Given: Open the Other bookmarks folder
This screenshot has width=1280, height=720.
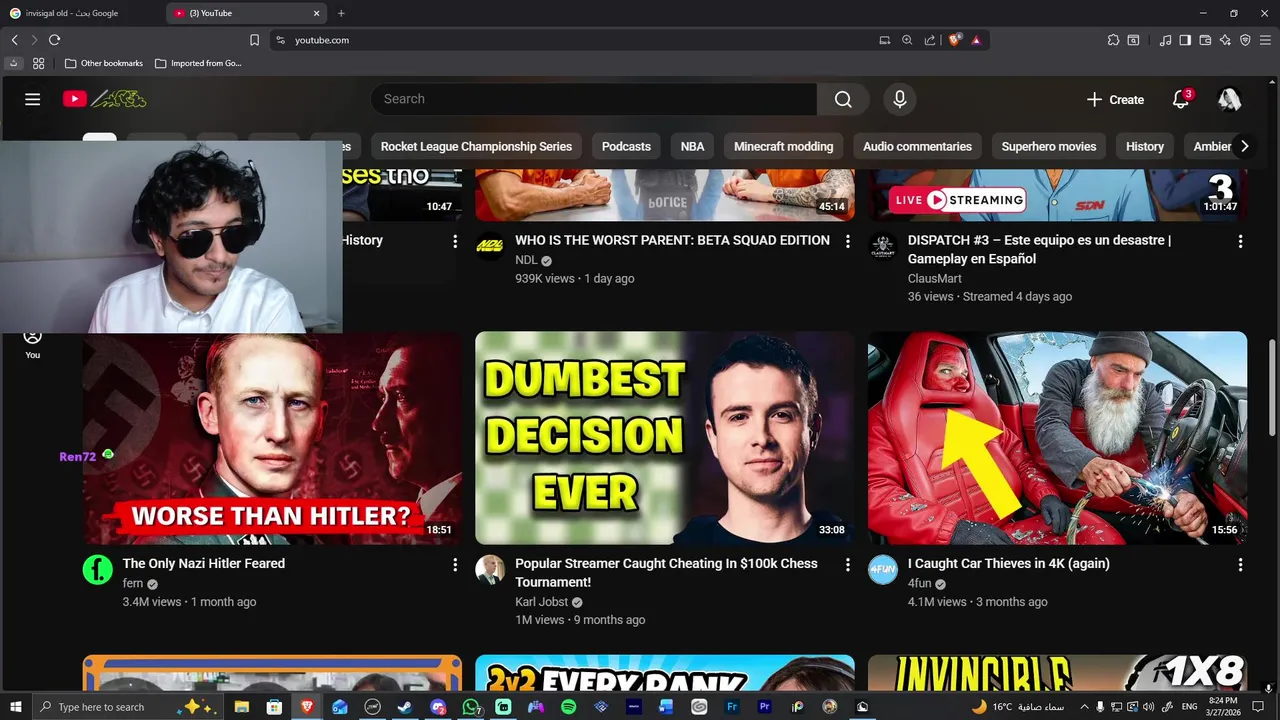Looking at the screenshot, I should [x=103, y=63].
